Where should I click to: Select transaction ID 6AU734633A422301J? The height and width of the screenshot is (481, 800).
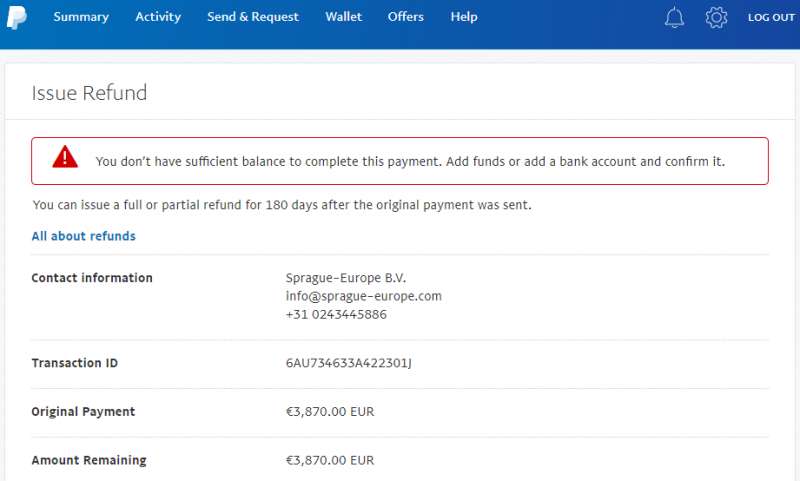(x=348, y=363)
